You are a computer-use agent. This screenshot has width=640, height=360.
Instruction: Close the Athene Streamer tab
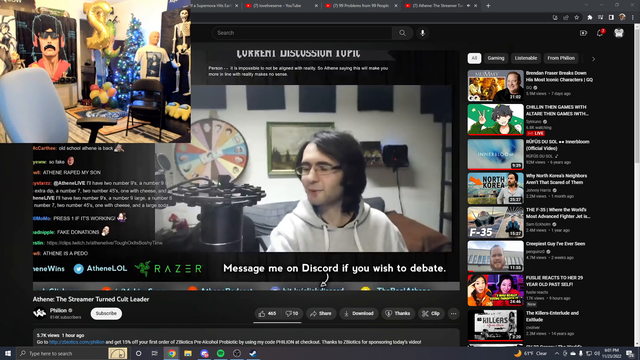coord(476,6)
